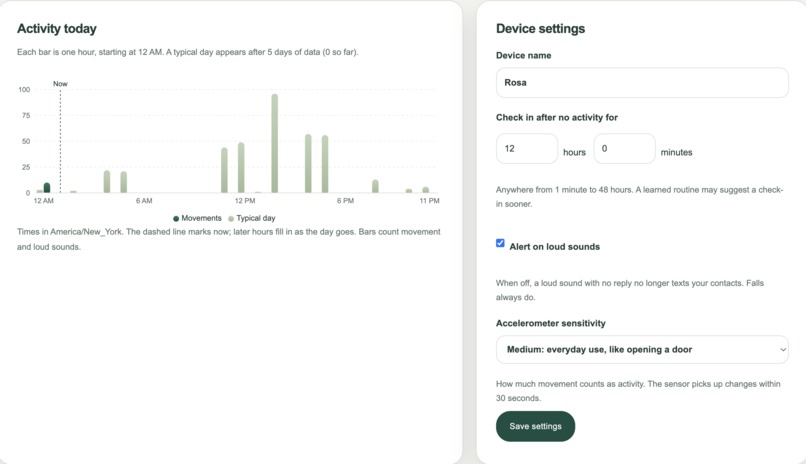The width and height of the screenshot is (806, 464).
Task: Open the Accelerometer sensitivity dropdown
Action: point(642,349)
